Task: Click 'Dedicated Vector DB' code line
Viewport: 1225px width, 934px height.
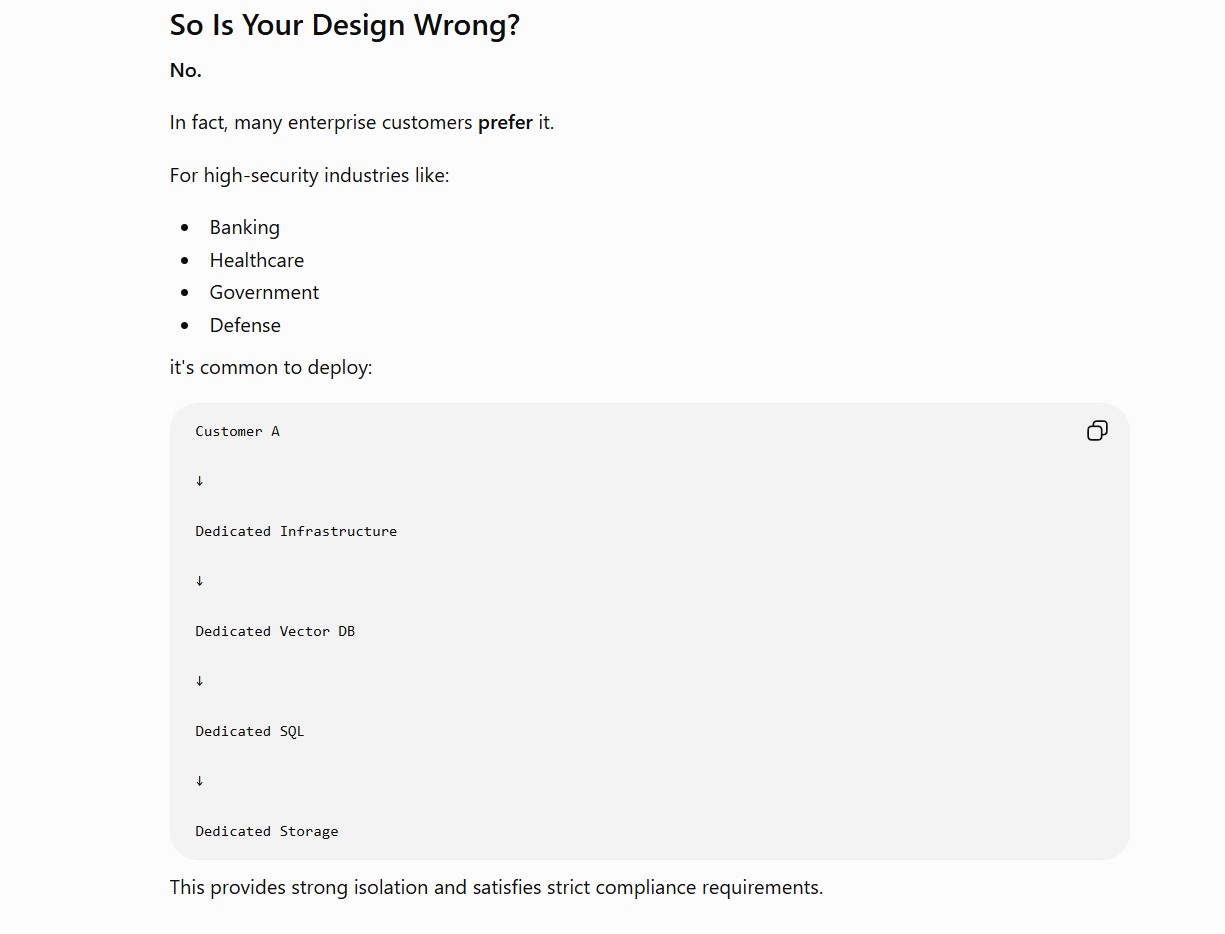Action: point(275,631)
